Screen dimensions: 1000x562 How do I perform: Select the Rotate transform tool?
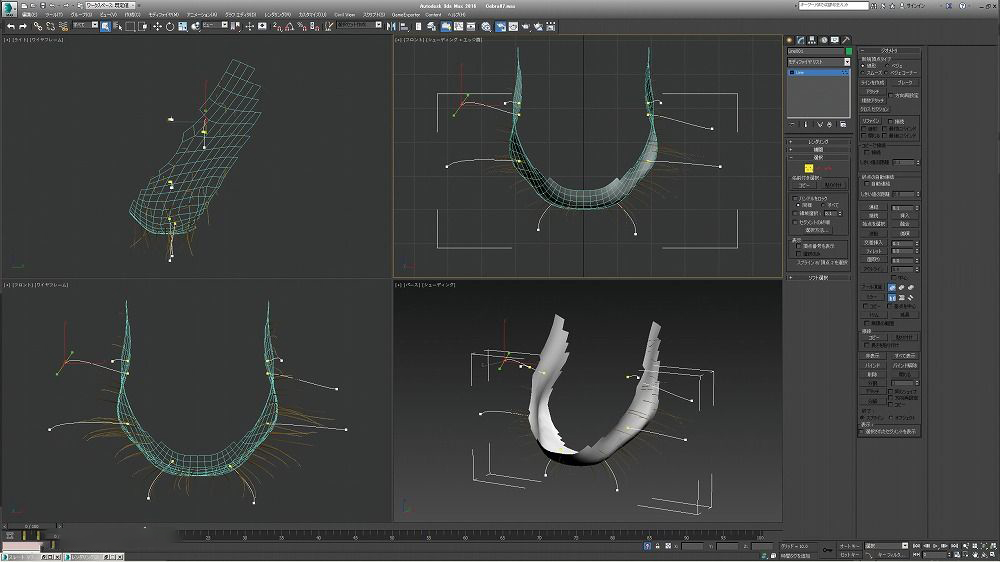(169, 26)
